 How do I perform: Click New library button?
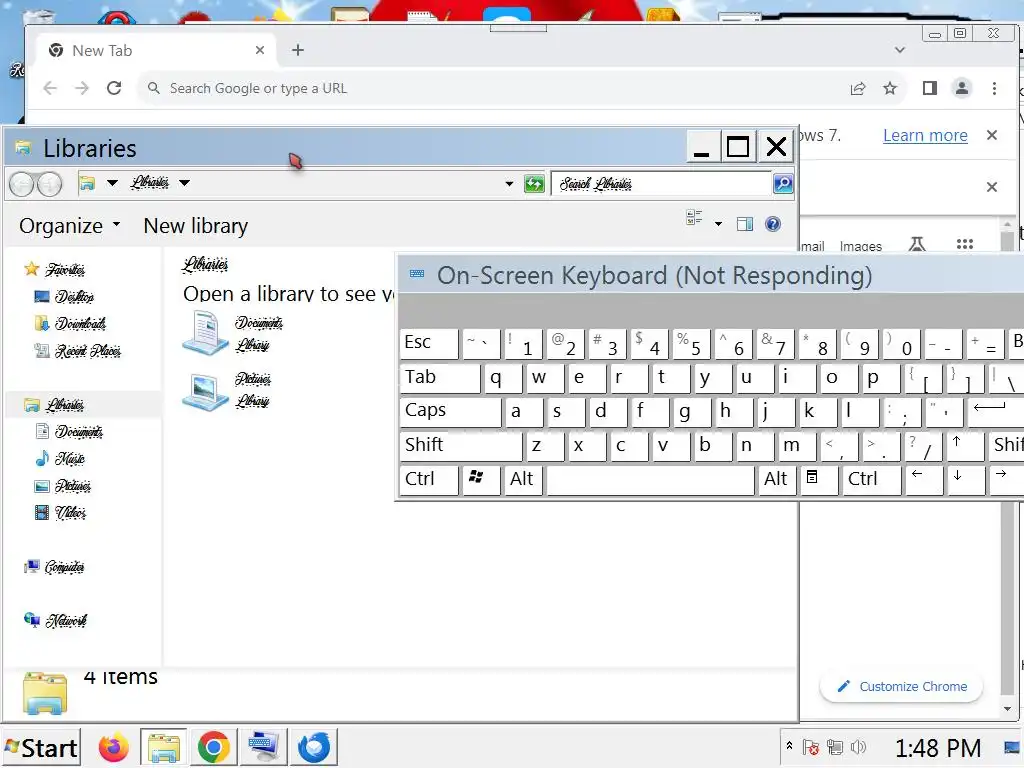[196, 226]
